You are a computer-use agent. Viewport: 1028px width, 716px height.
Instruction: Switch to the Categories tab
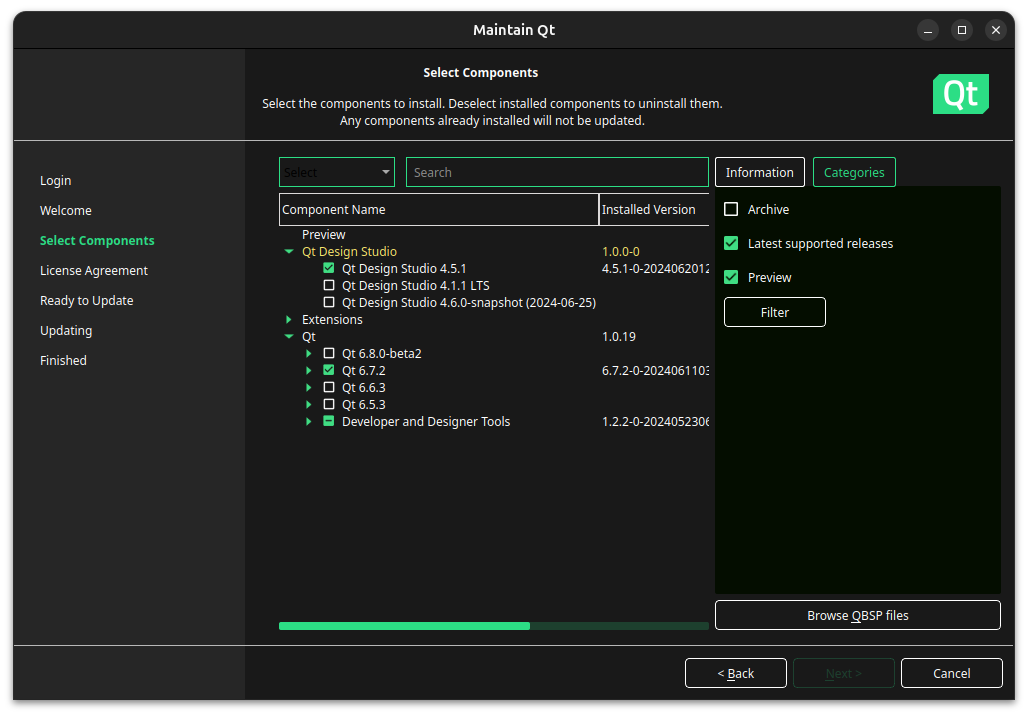(854, 172)
